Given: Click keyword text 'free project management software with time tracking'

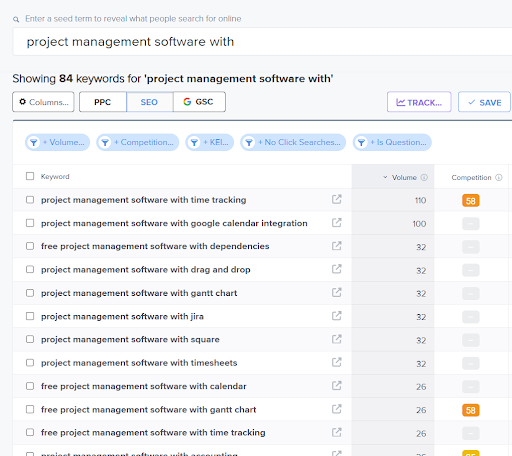Looking at the screenshot, I should (153, 433).
